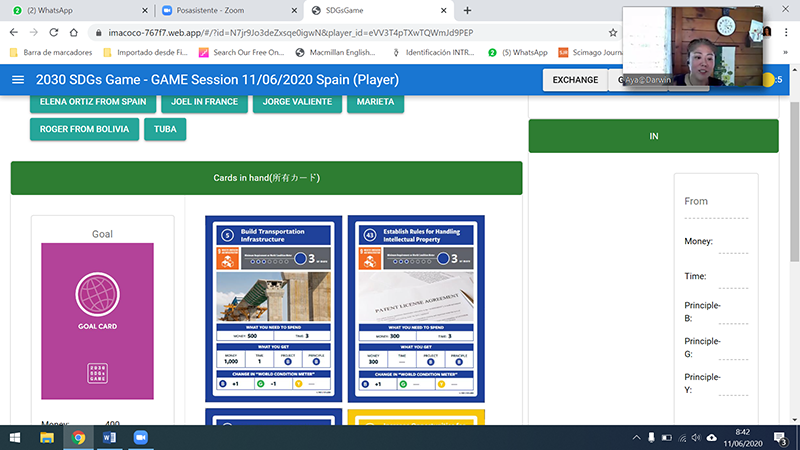The width and height of the screenshot is (800, 450).
Task: Go forward in browser history
Action: [x=34, y=32]
